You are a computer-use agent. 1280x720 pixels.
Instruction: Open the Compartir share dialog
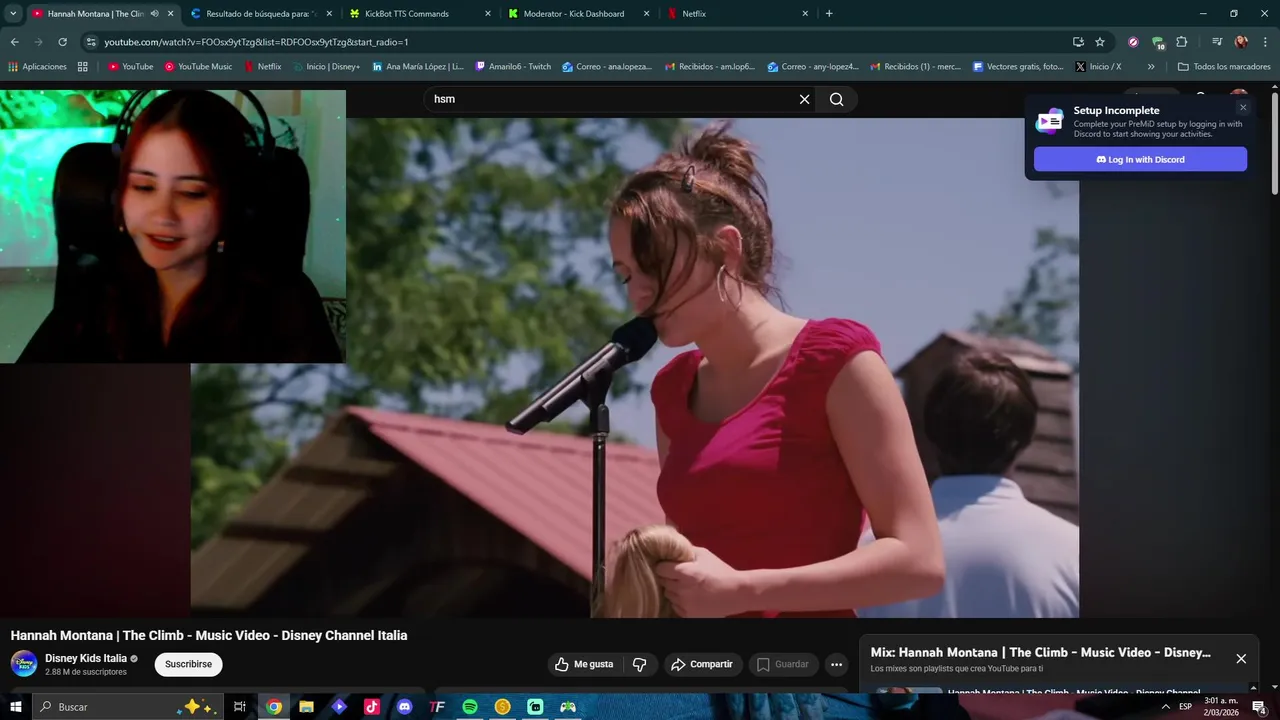(702, 664)
